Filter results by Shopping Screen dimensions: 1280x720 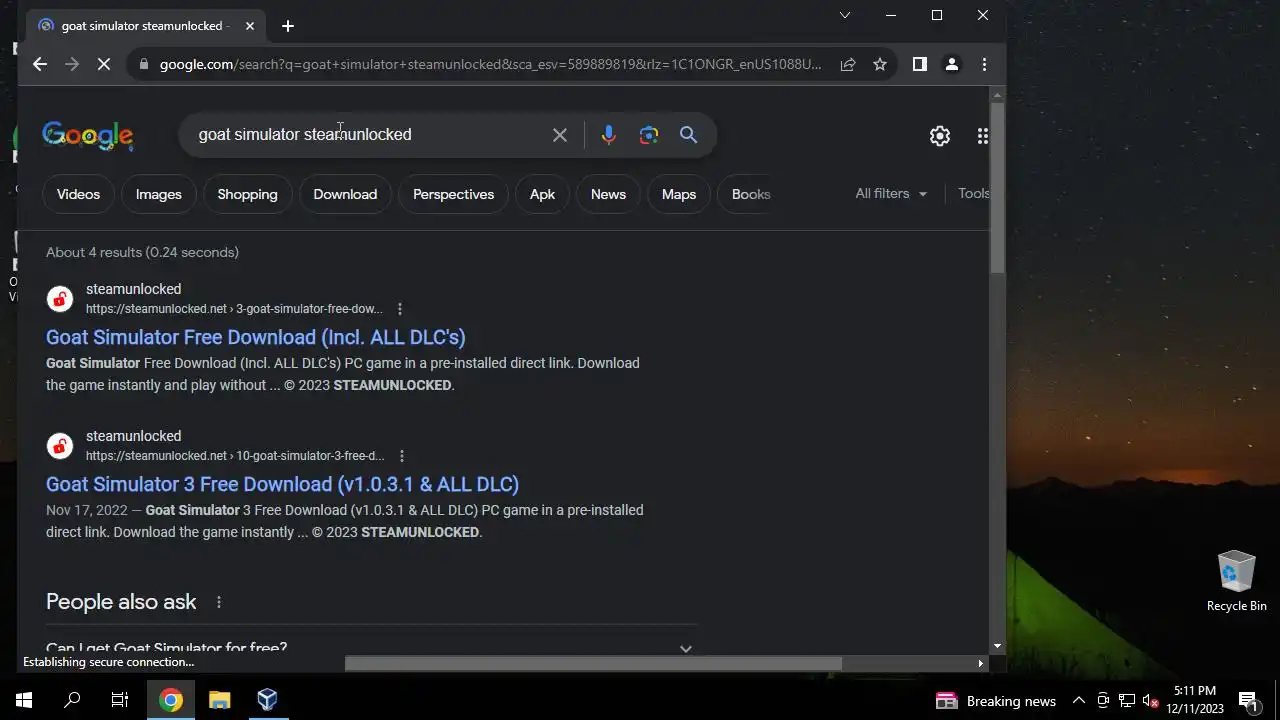[248, 194]
